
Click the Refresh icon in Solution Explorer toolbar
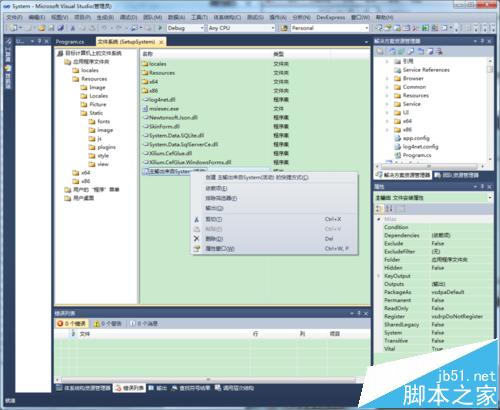point(402,51)
